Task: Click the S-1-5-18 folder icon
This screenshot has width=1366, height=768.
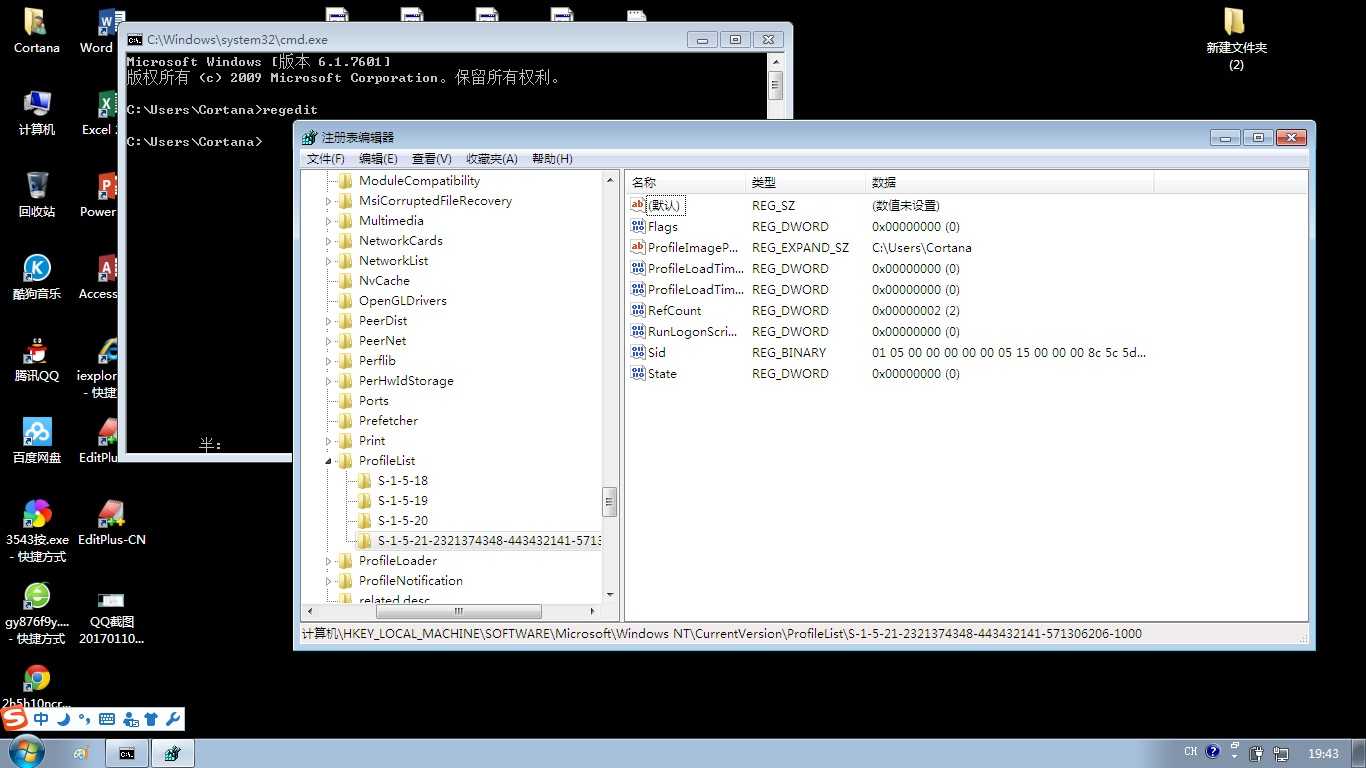Action: pyautogui.click(x=364, y=480)
